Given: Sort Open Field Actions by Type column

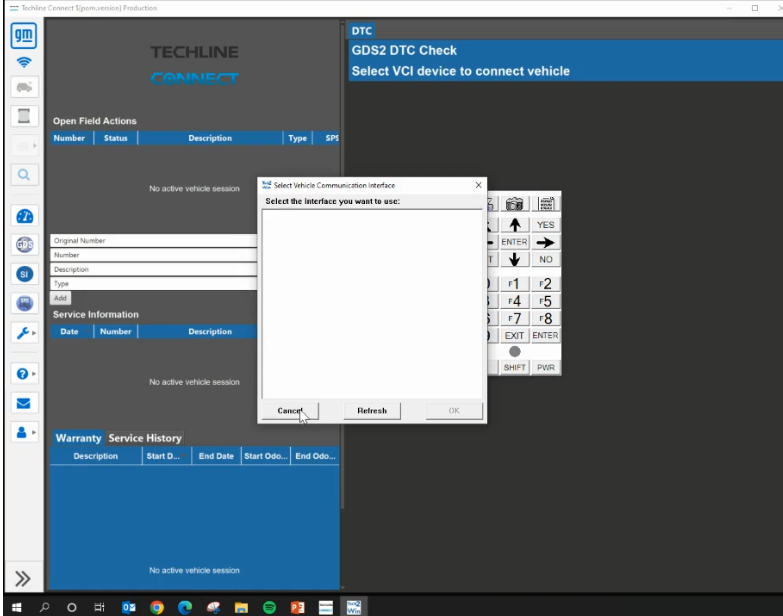Looking at the screenshot, I should [x=298, y=138].
